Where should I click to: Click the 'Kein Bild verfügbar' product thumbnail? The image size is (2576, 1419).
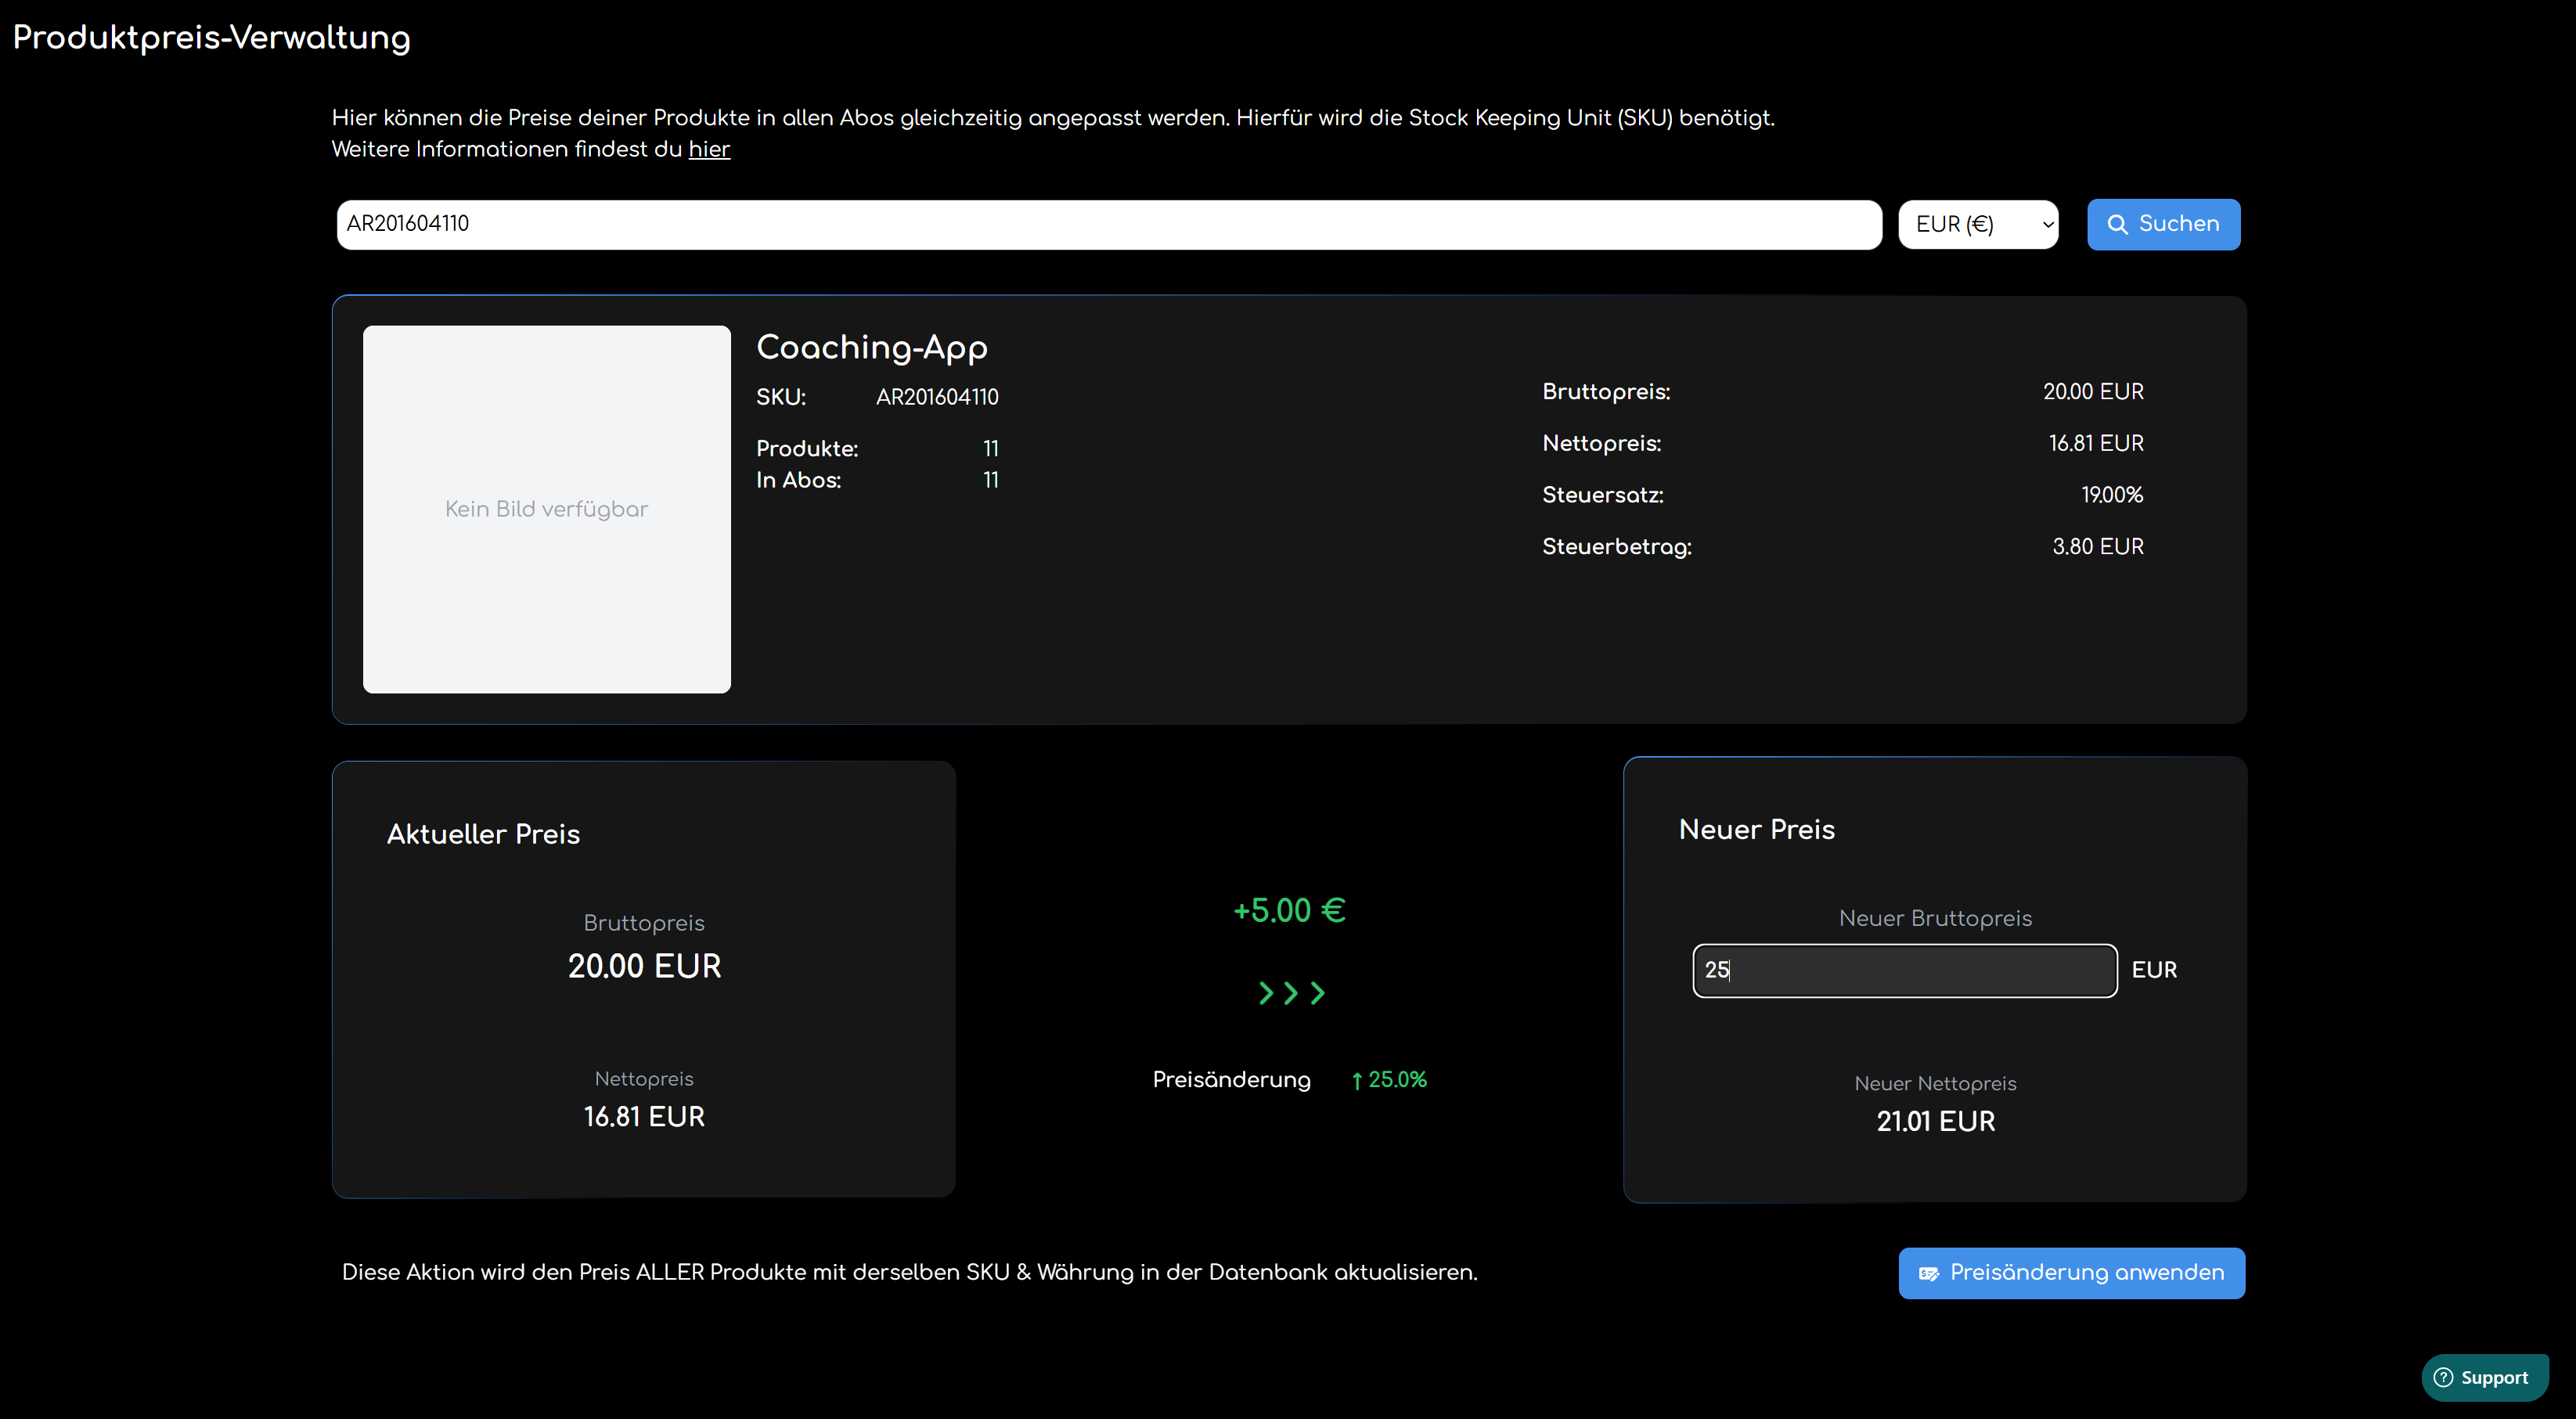(546, 509)
